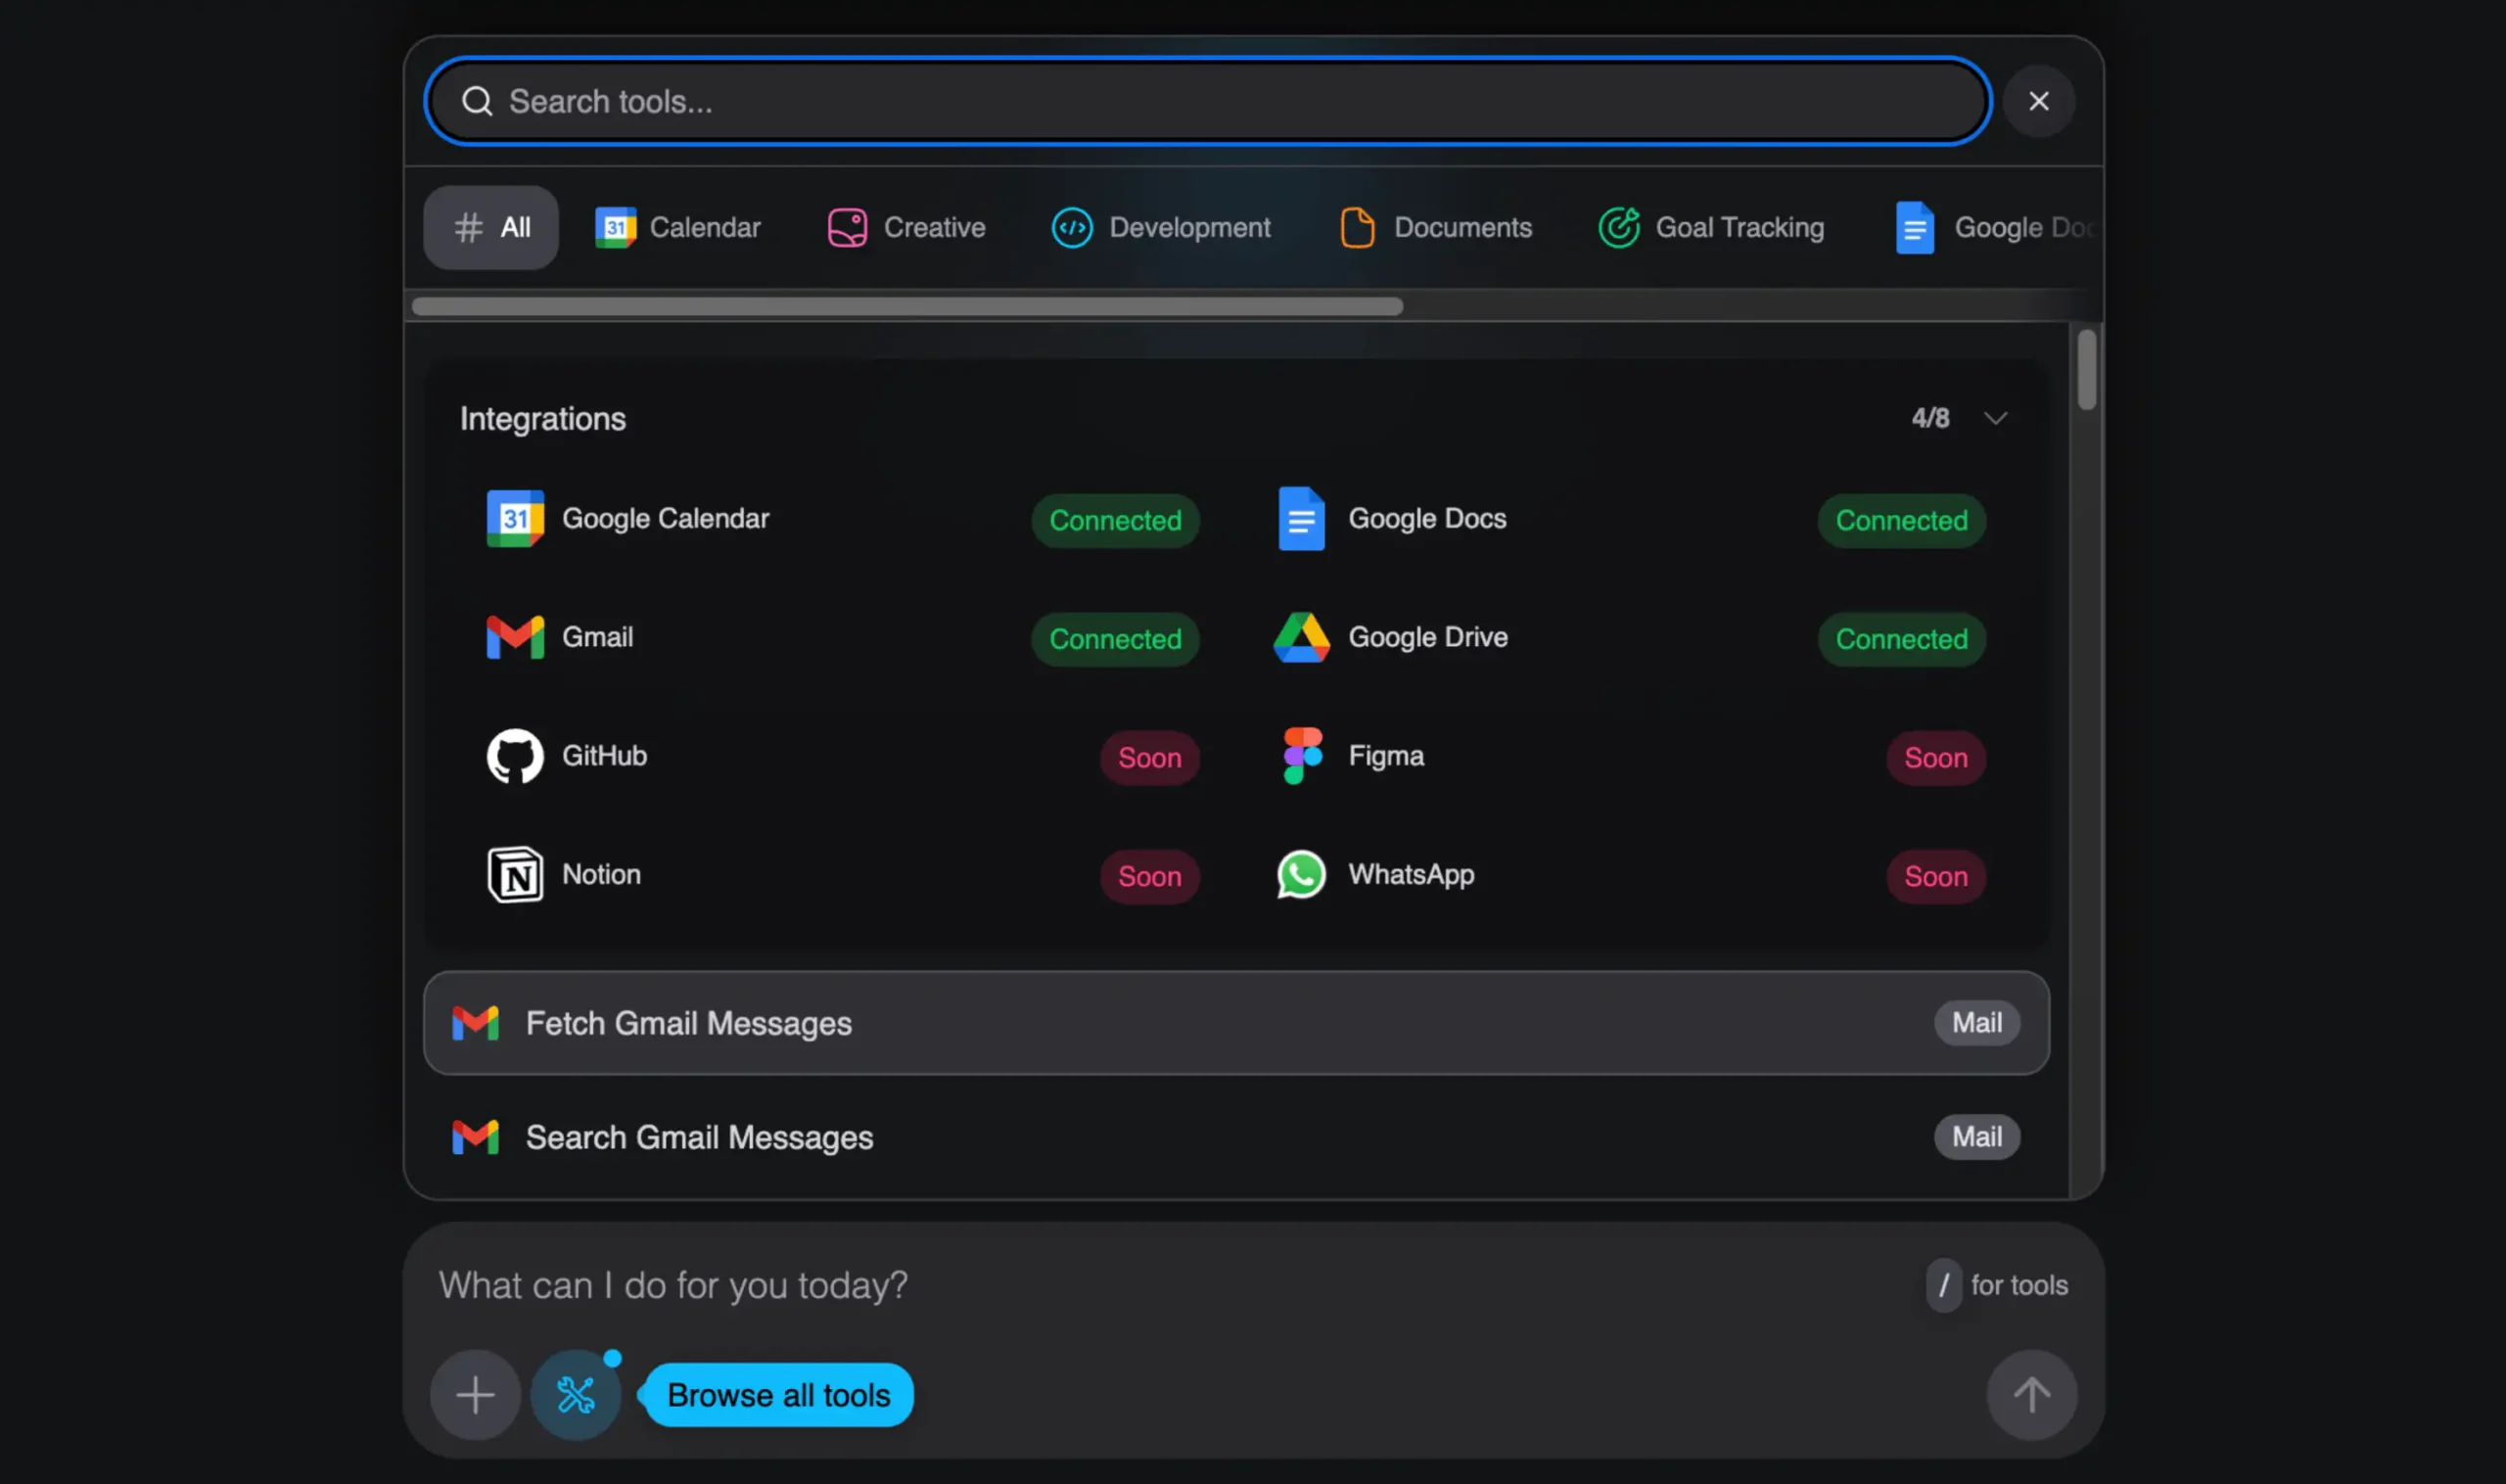Click the plus attachment button
Image resolution: width=2506 pixels, height=1484 pixels.
[475, 1395]
